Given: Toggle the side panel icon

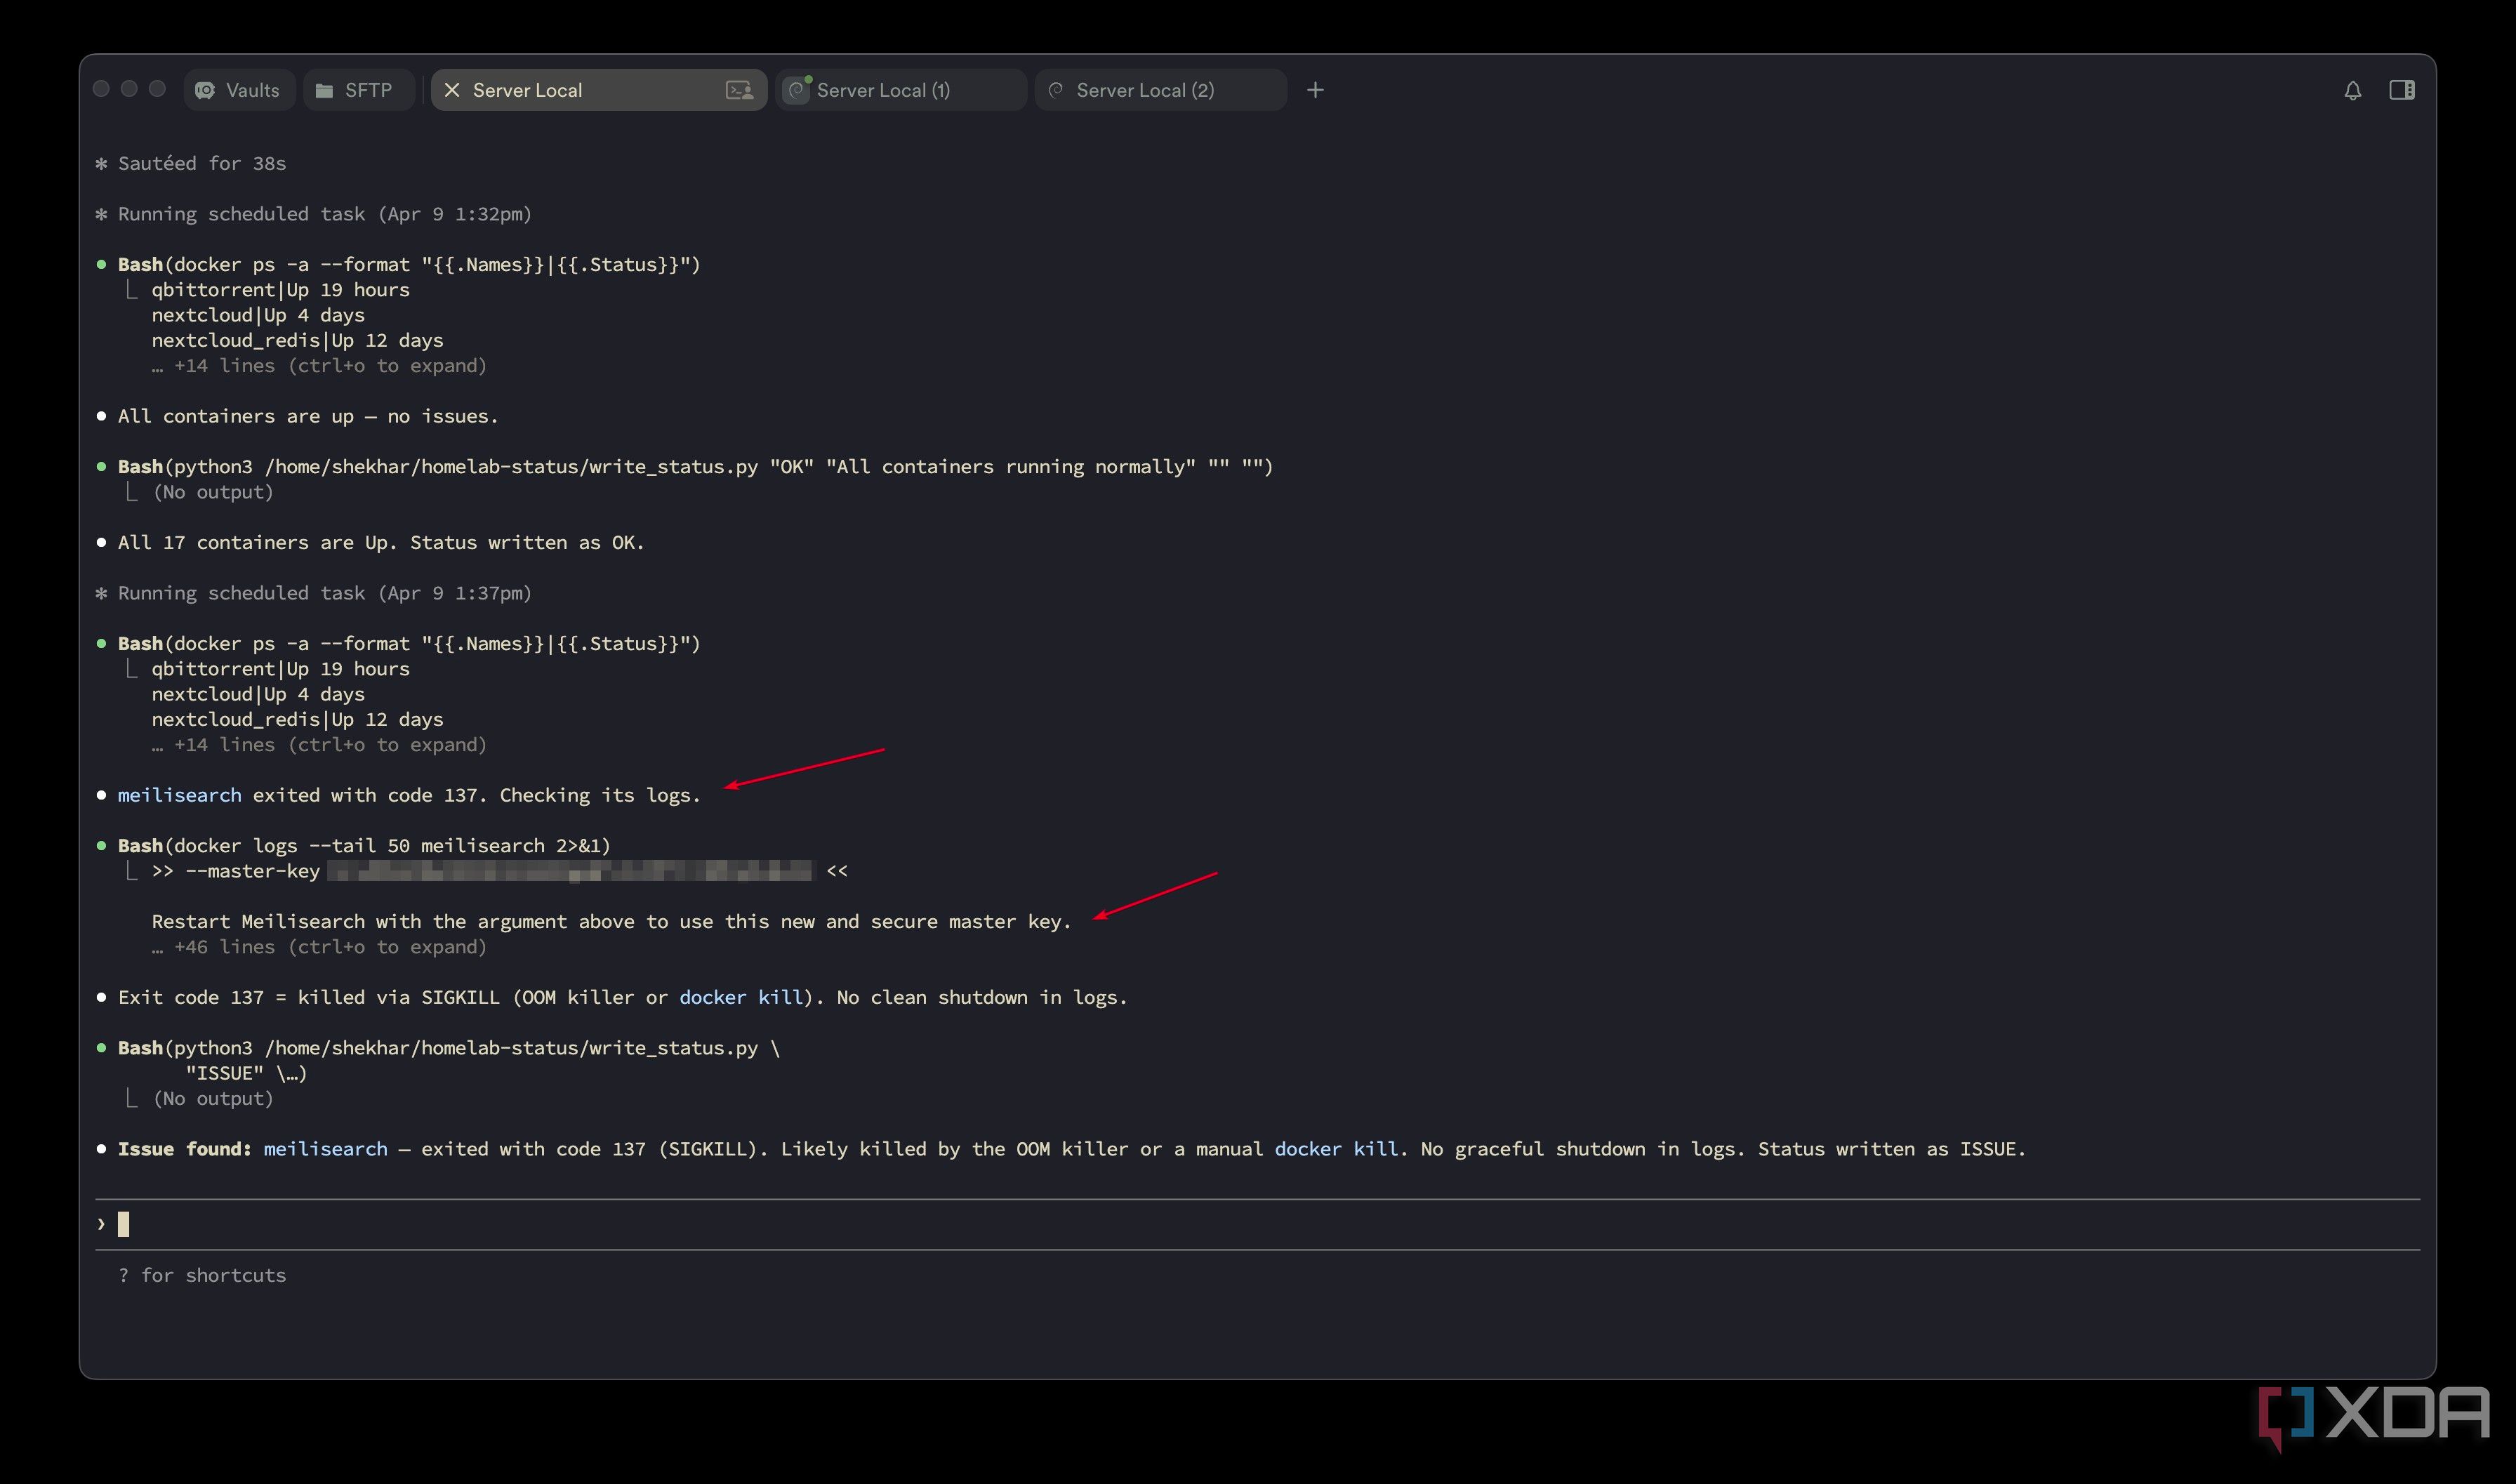Looking at the screenshot, I should click(x=2402, y=90).
